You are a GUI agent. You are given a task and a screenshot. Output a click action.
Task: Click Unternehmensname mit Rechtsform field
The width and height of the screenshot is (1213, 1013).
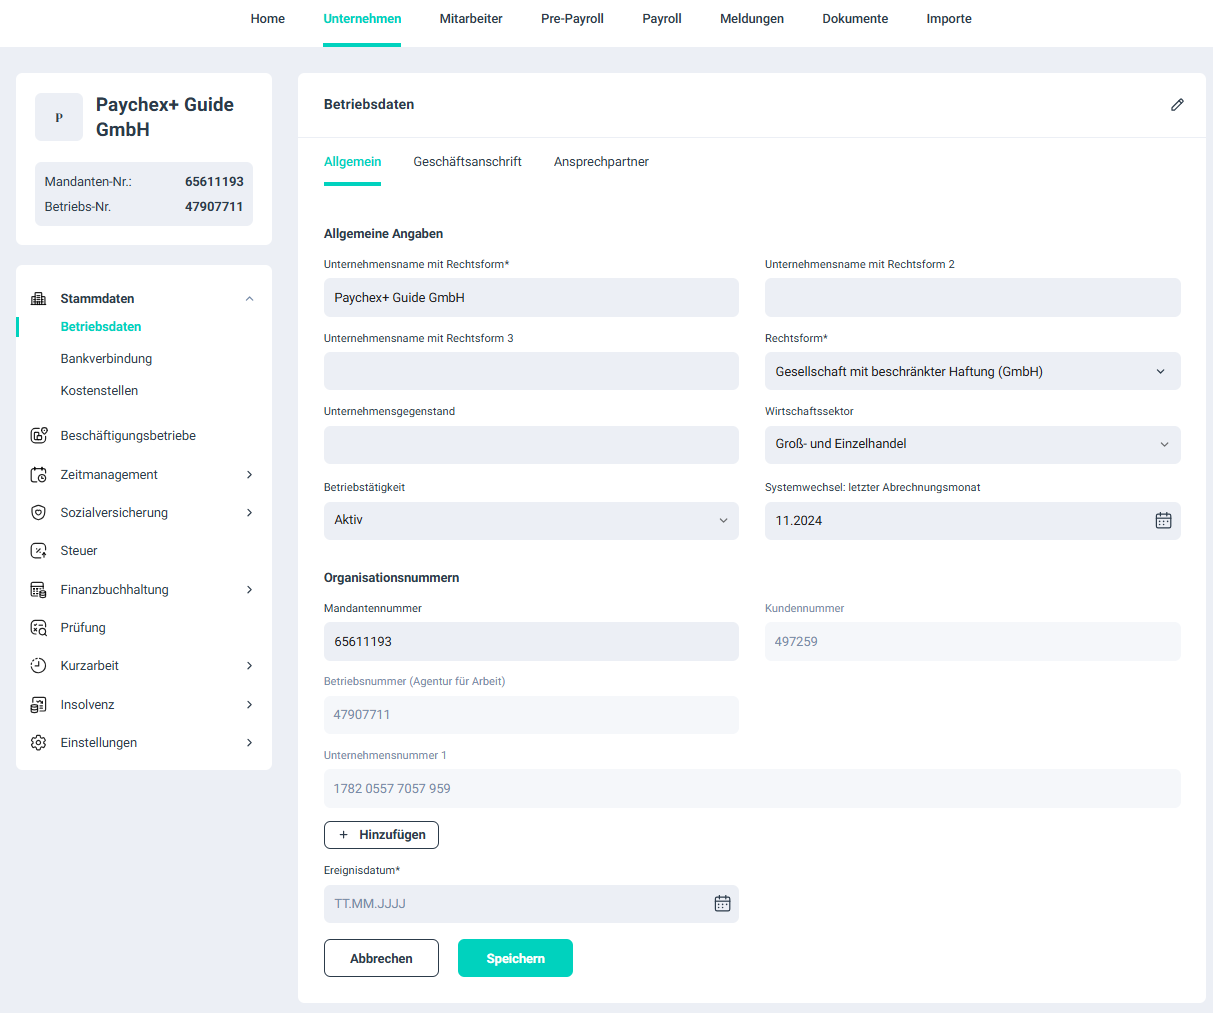point(531,298)
